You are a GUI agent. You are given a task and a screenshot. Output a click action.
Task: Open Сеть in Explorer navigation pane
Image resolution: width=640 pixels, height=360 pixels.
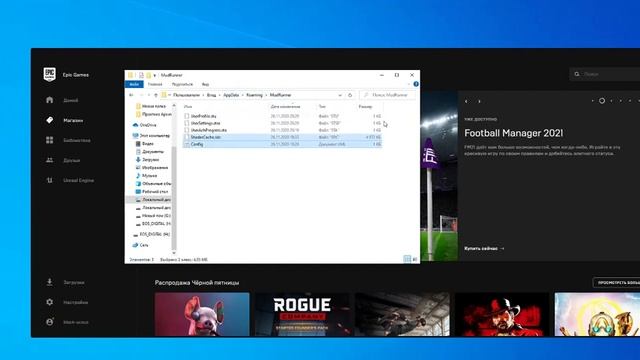(x=140, y=245)
